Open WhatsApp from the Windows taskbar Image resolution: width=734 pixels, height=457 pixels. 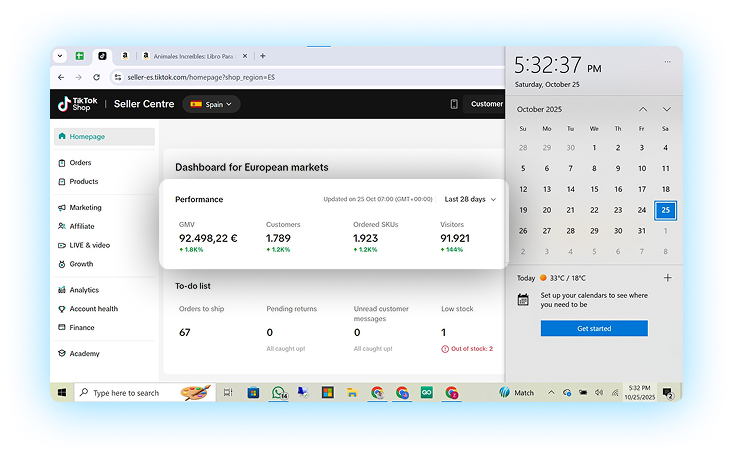tap(279, 393)
